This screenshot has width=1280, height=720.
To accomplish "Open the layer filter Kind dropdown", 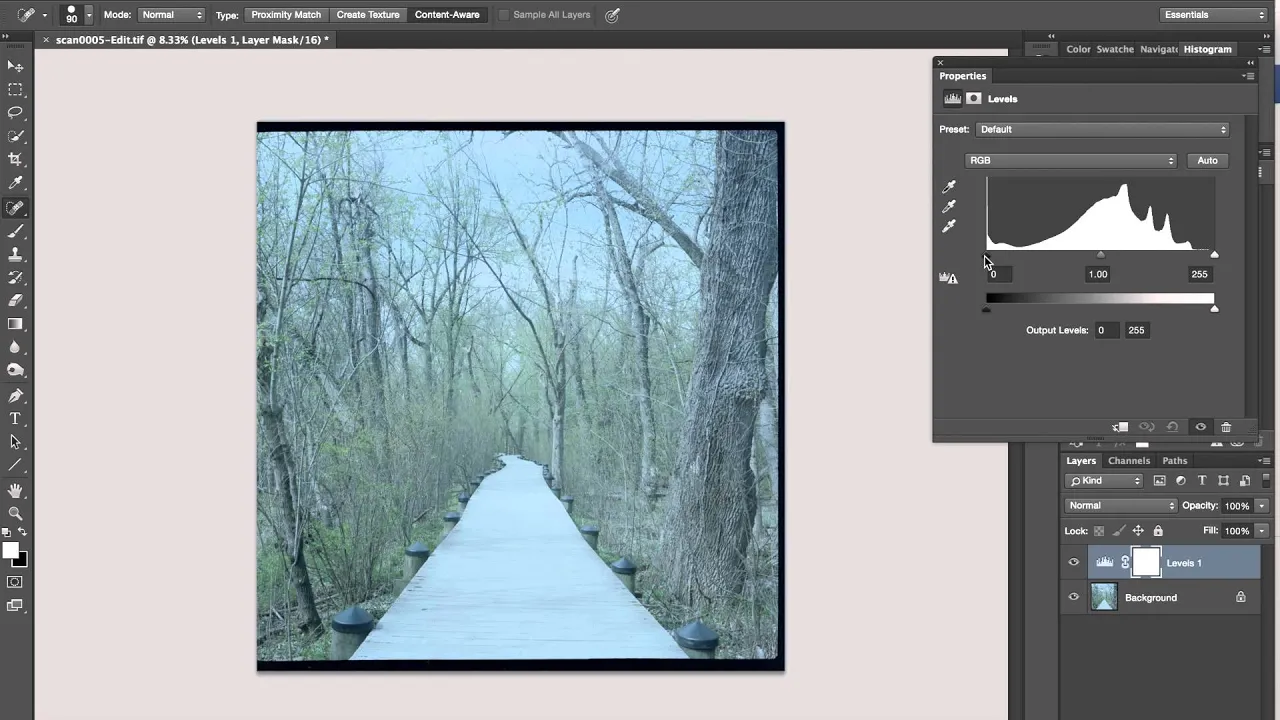I will click(x=1105, y=481).
